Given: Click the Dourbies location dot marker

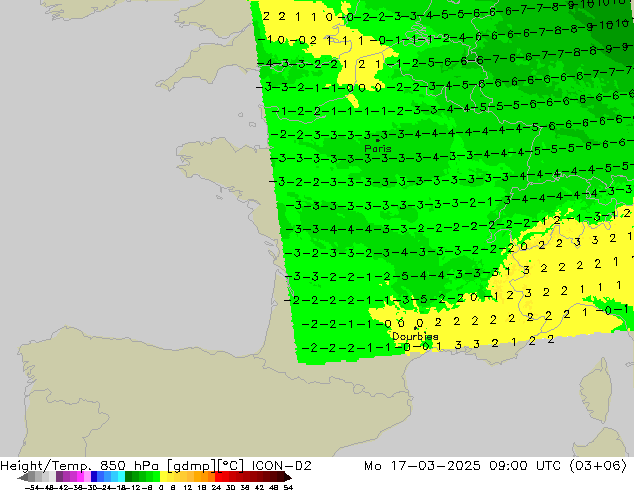Looking at the screenshot, I should pyautogui.click(x=415, y=328).
